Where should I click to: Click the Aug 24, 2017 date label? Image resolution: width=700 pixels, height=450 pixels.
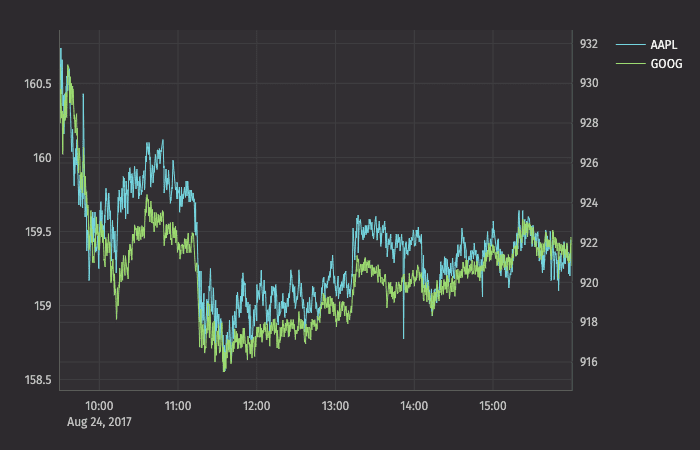100,423
